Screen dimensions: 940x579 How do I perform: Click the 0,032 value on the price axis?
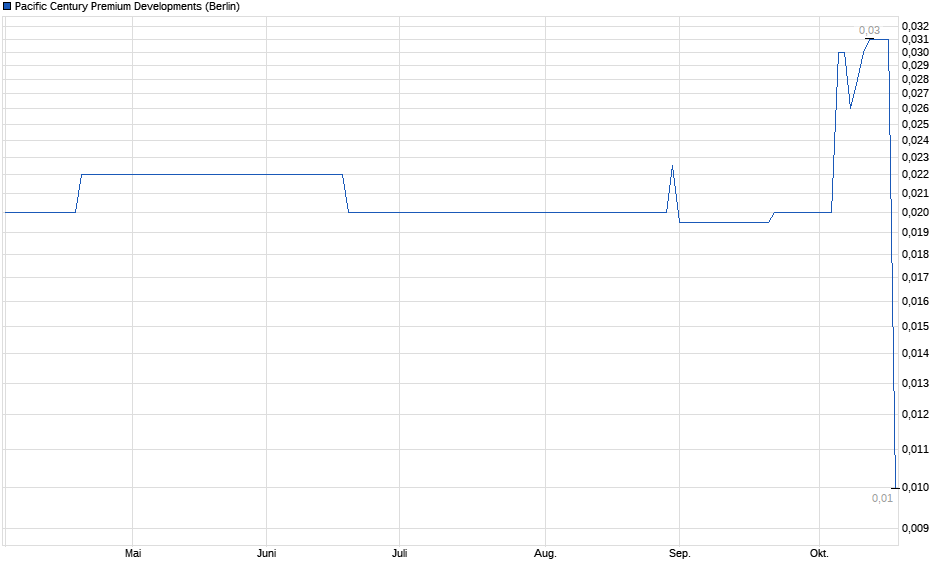[x=915, y=26]
